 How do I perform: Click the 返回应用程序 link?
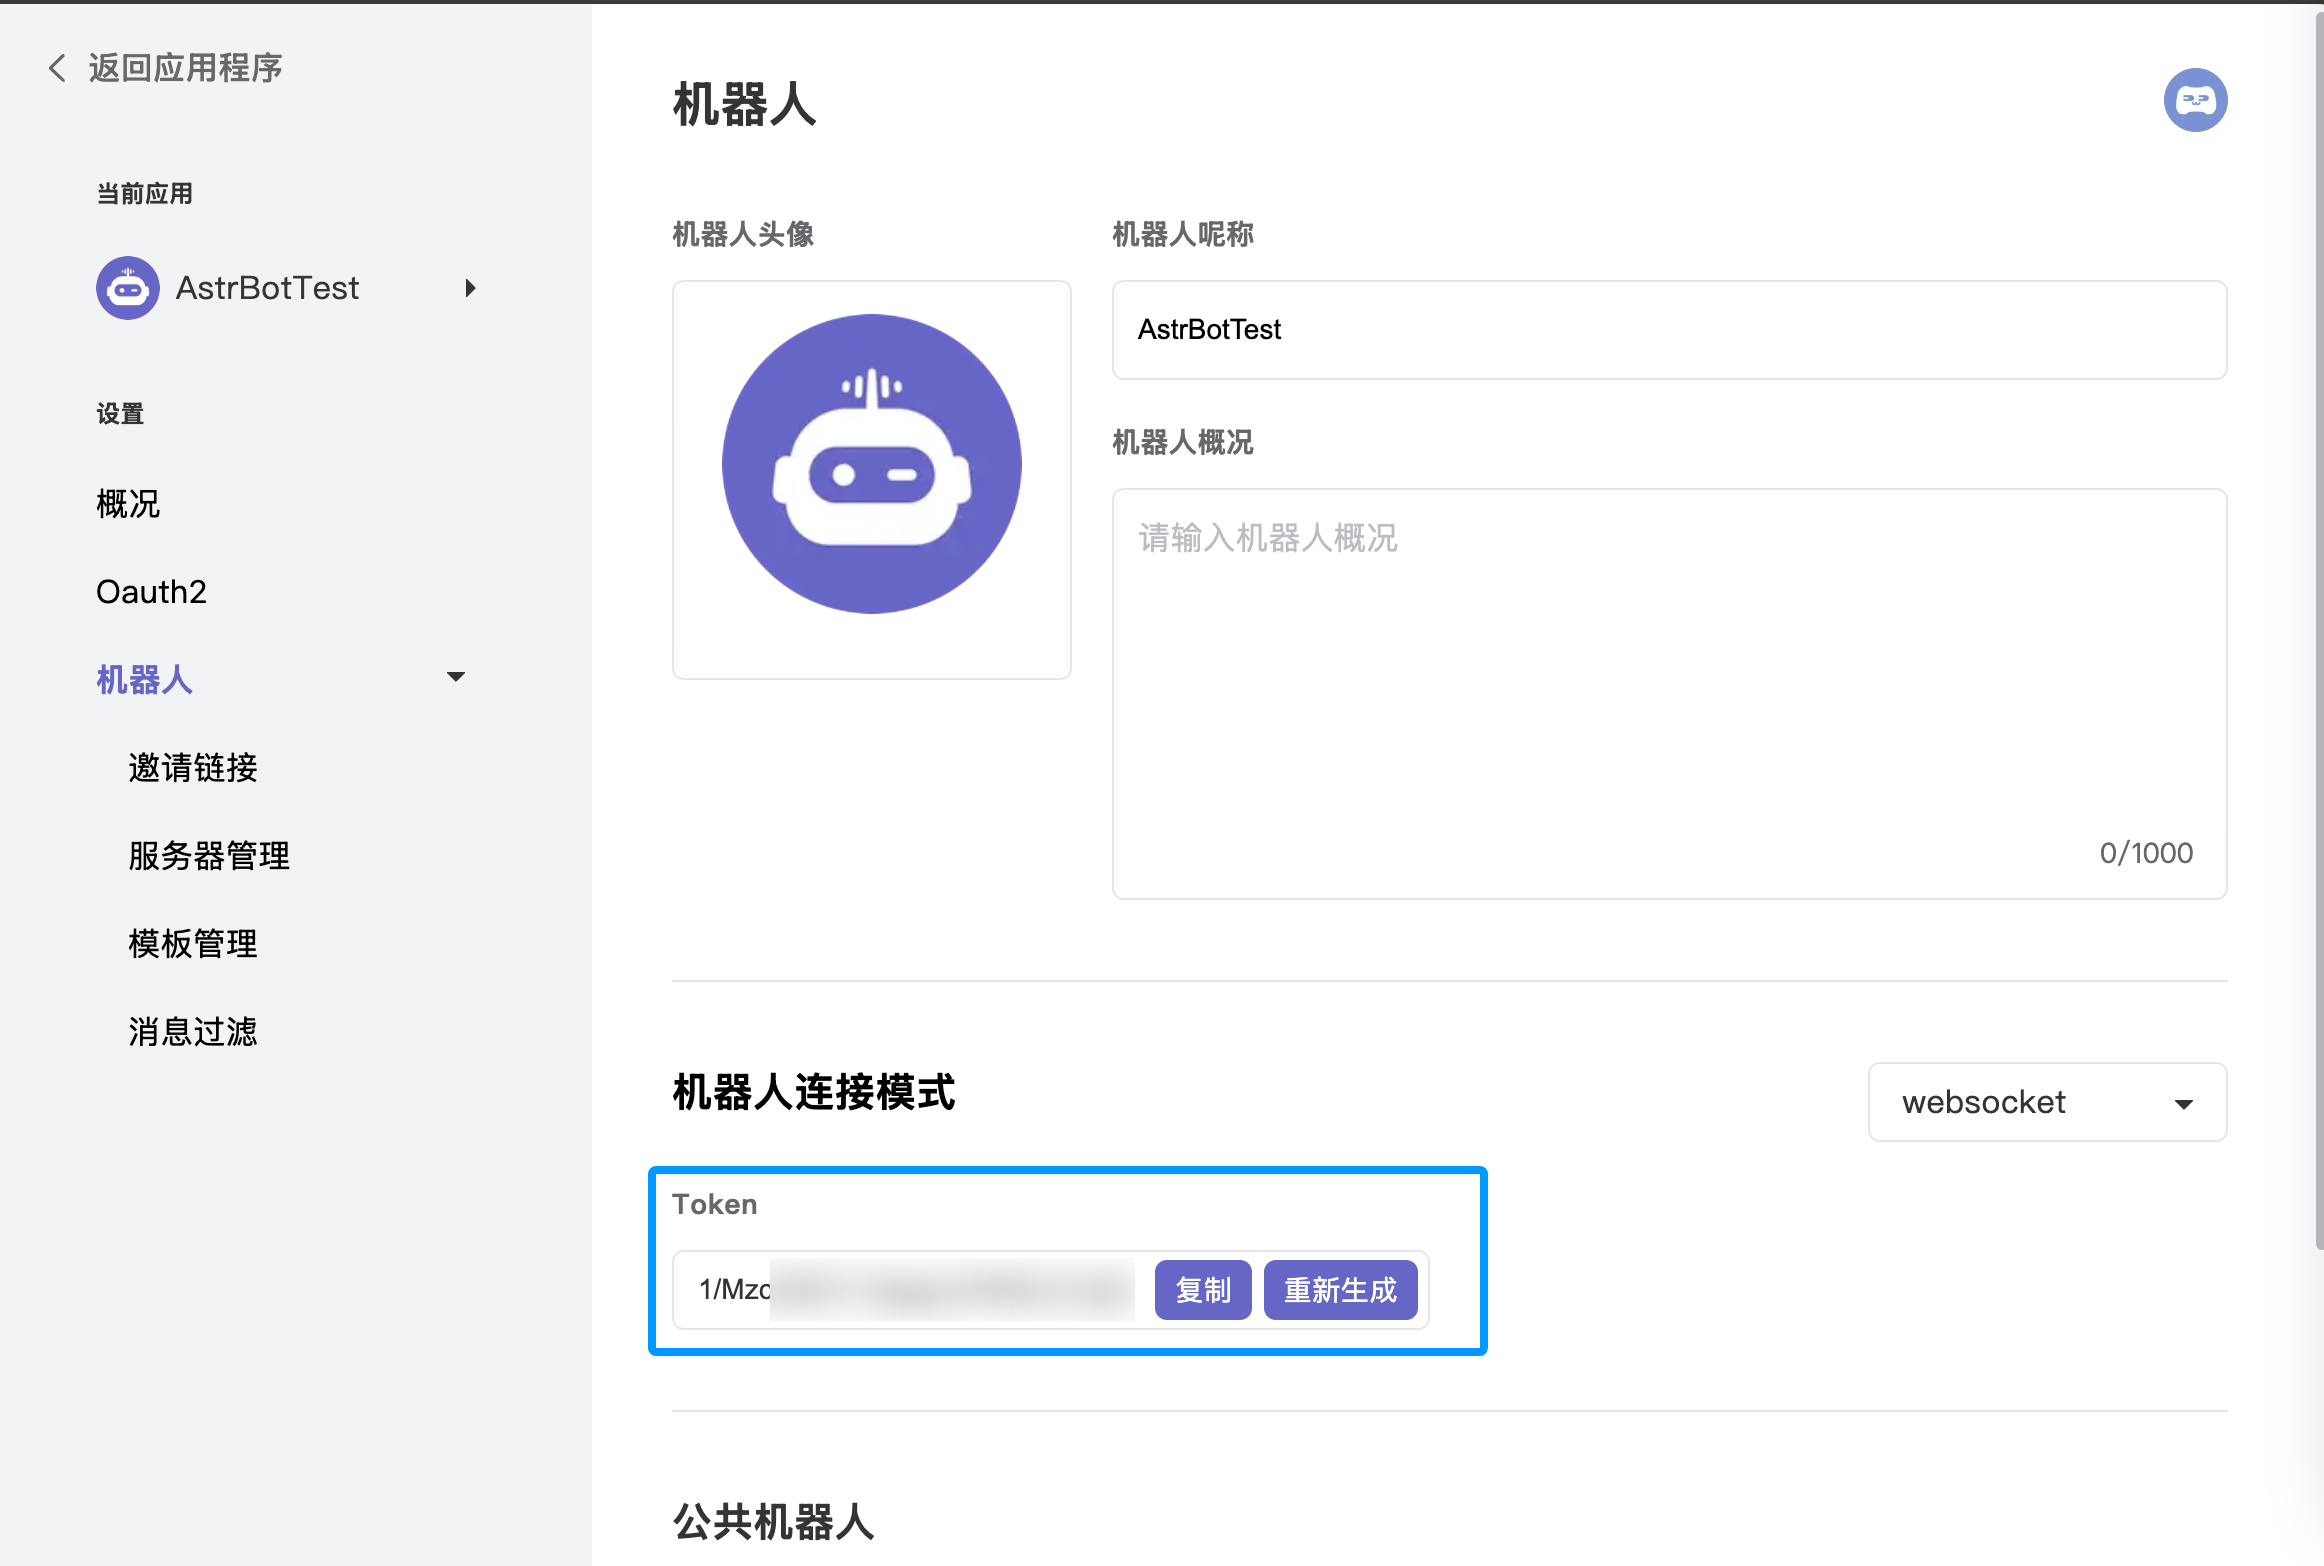tap(185, 68)
